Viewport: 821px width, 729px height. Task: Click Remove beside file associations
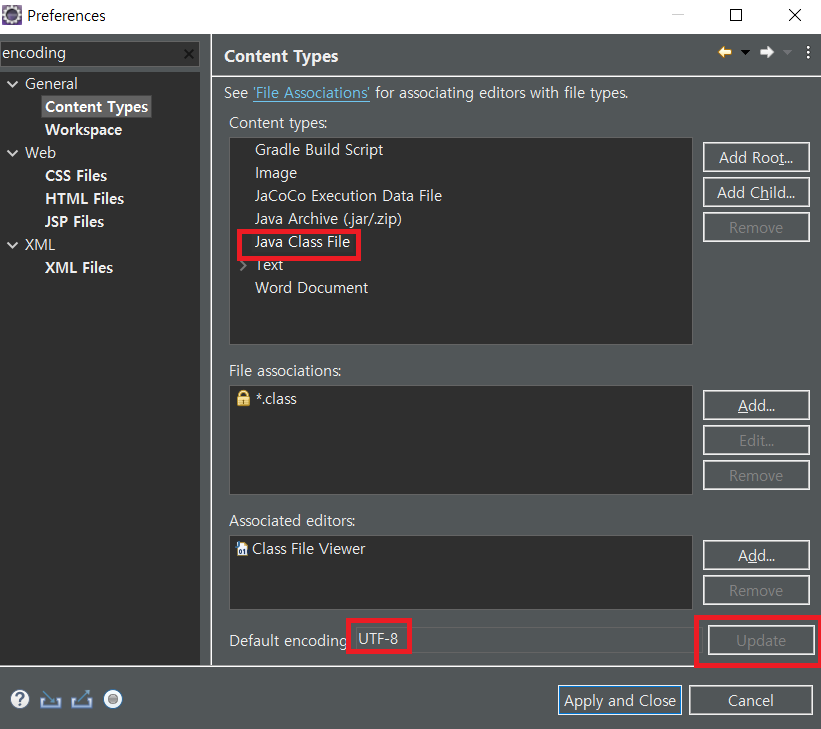pyautogui.click(x=756, y=476)
